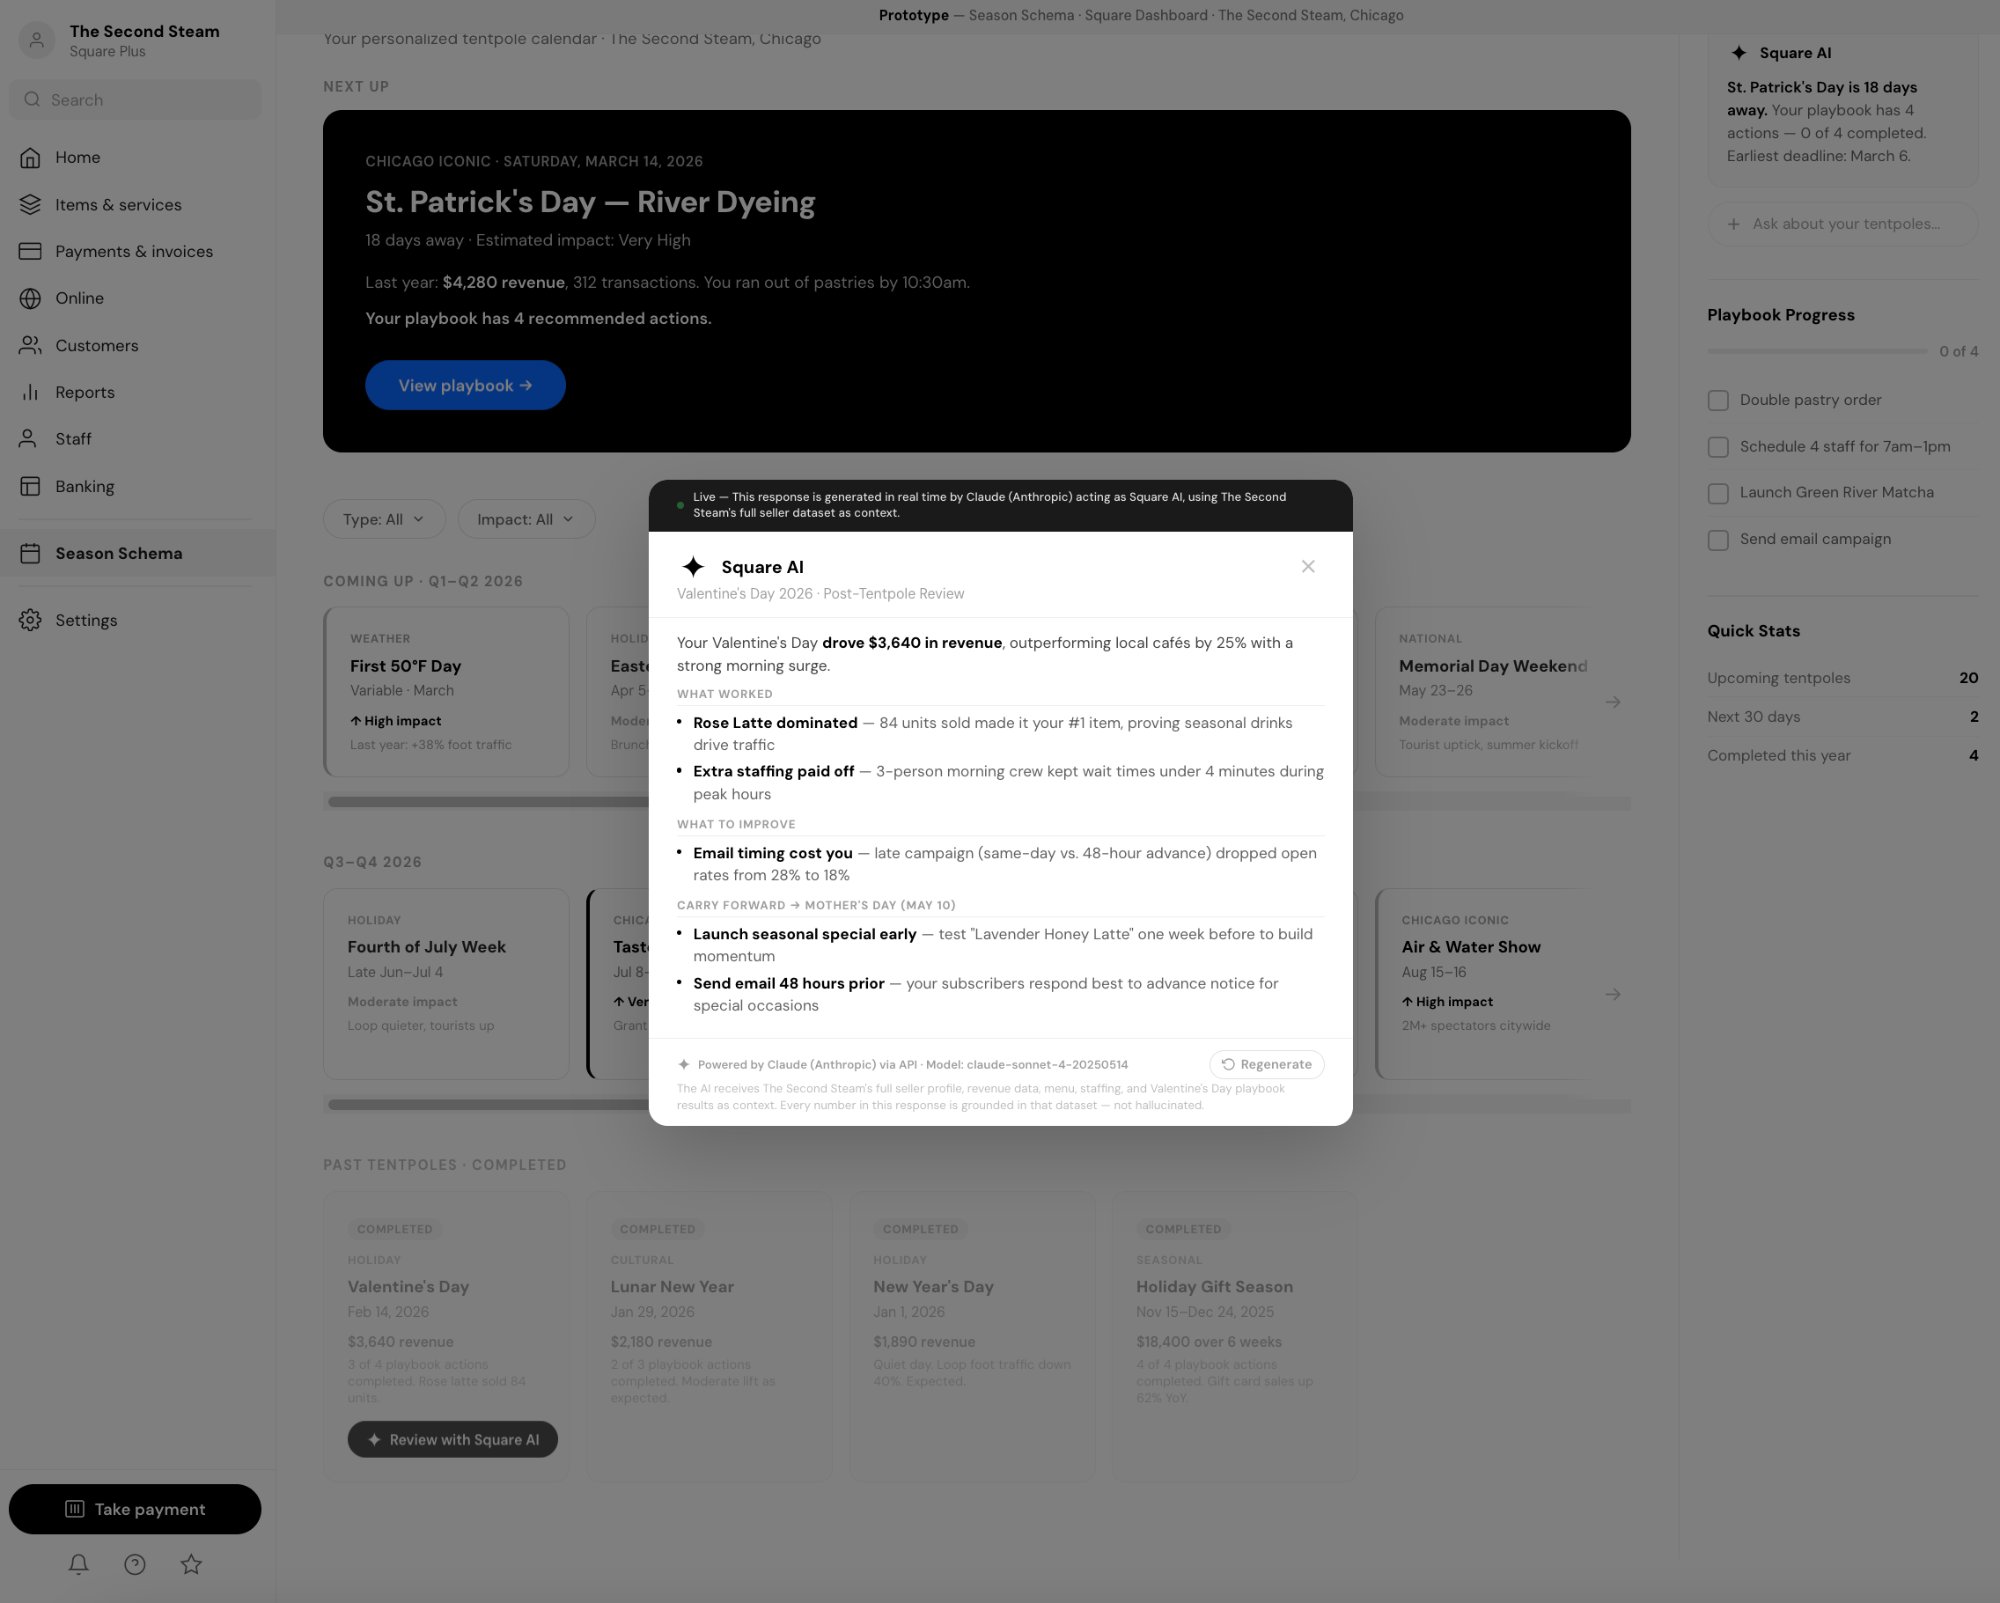Screen dimensions: 2000x1603
Task: Regenerate the Square AI review
Action: click(x=1266, y=1064)
